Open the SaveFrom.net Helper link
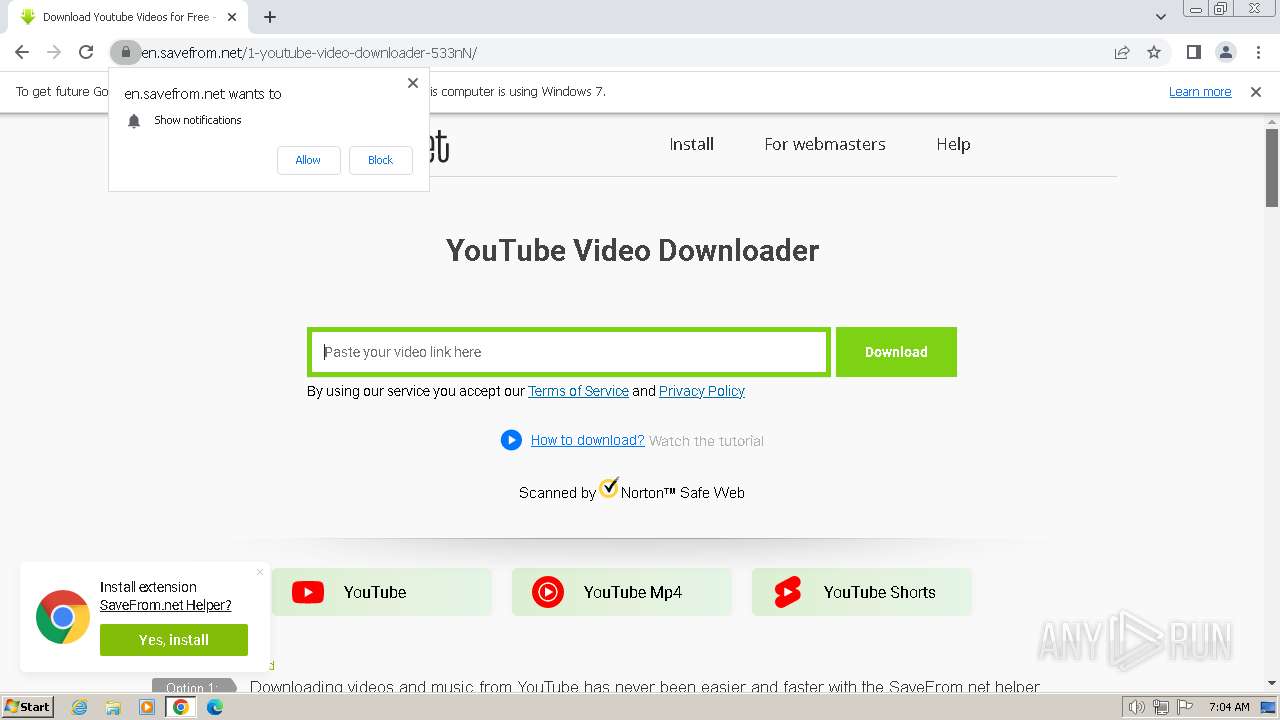Viewport: 1280px width, 720px height. (165, 605)
